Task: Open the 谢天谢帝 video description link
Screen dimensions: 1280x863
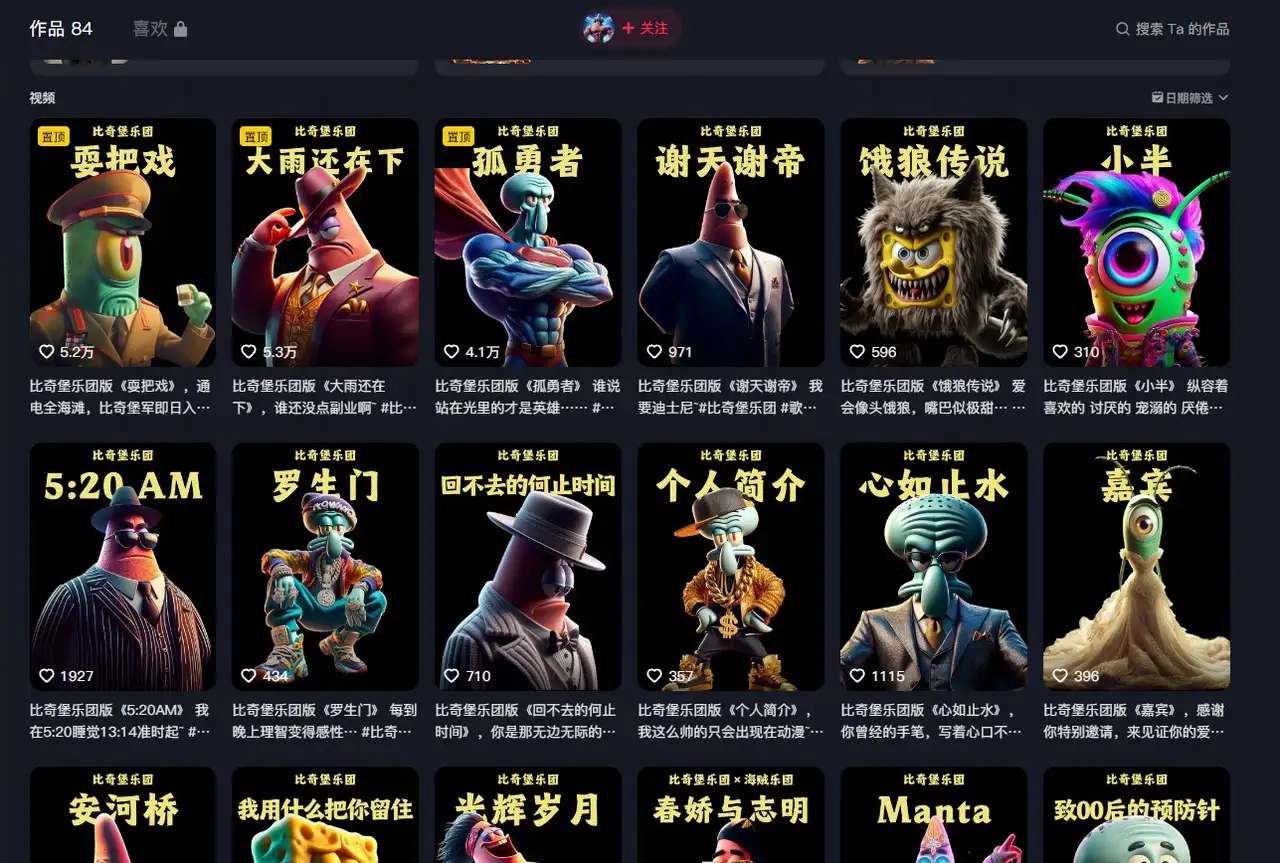Action: [x=730, y=396]
